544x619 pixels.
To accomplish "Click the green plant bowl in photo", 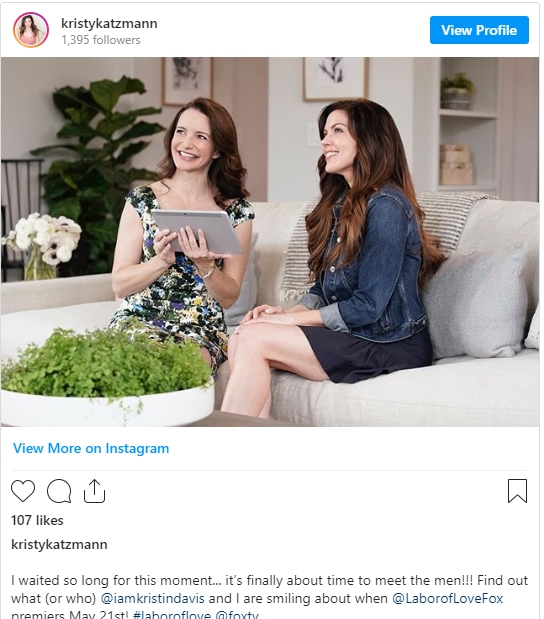I will [x=107, y=377].
